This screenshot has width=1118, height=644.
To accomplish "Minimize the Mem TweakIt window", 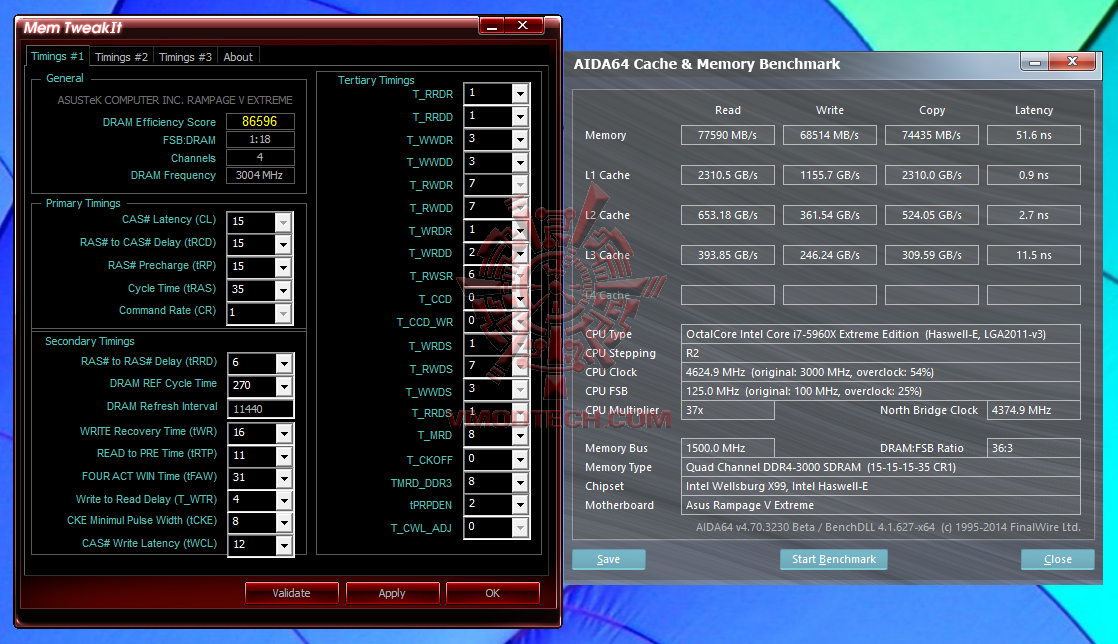I will (x=492, y=26).
